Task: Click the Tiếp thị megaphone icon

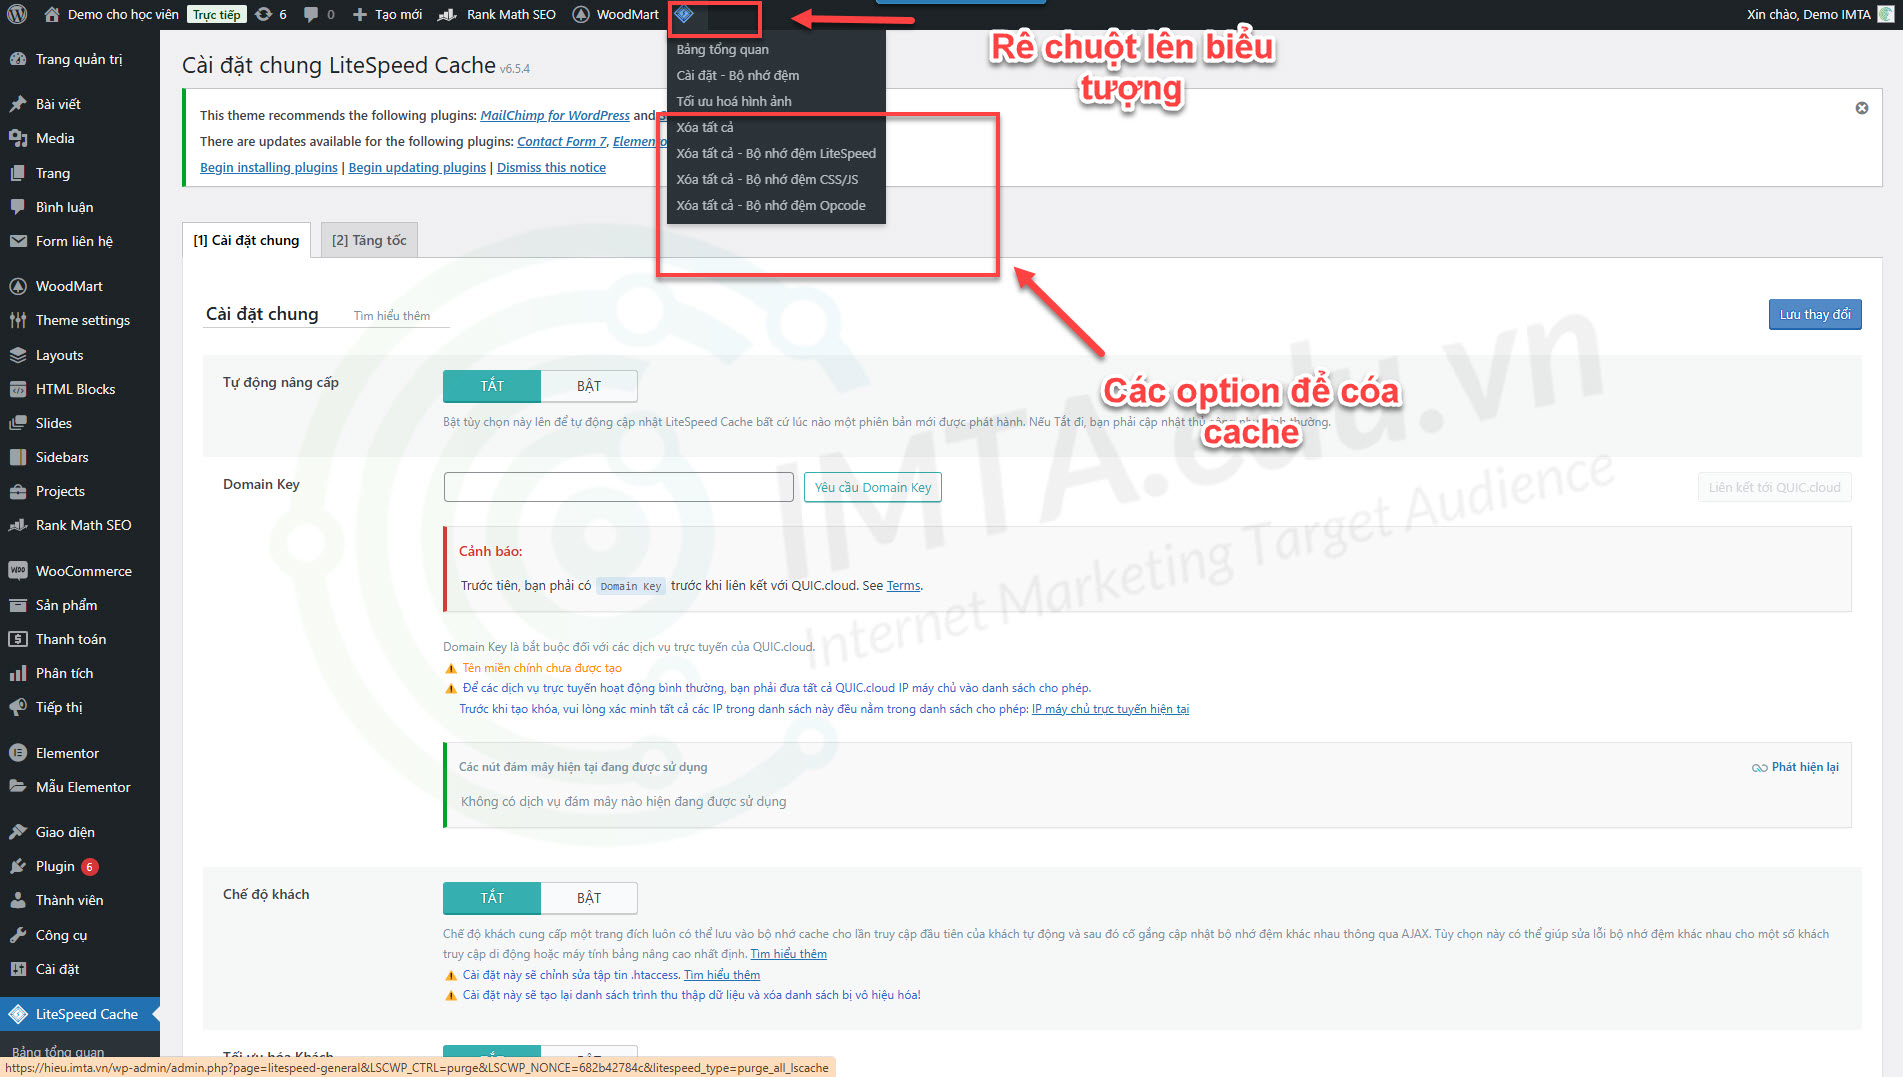Action: pyautogui.click(x=18, y=707)
